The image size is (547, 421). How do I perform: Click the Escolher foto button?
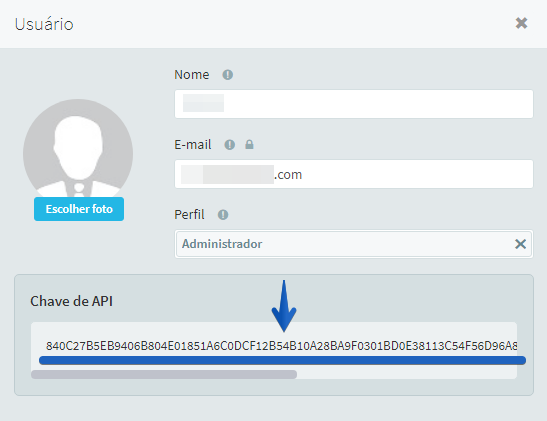click(79, 209)
